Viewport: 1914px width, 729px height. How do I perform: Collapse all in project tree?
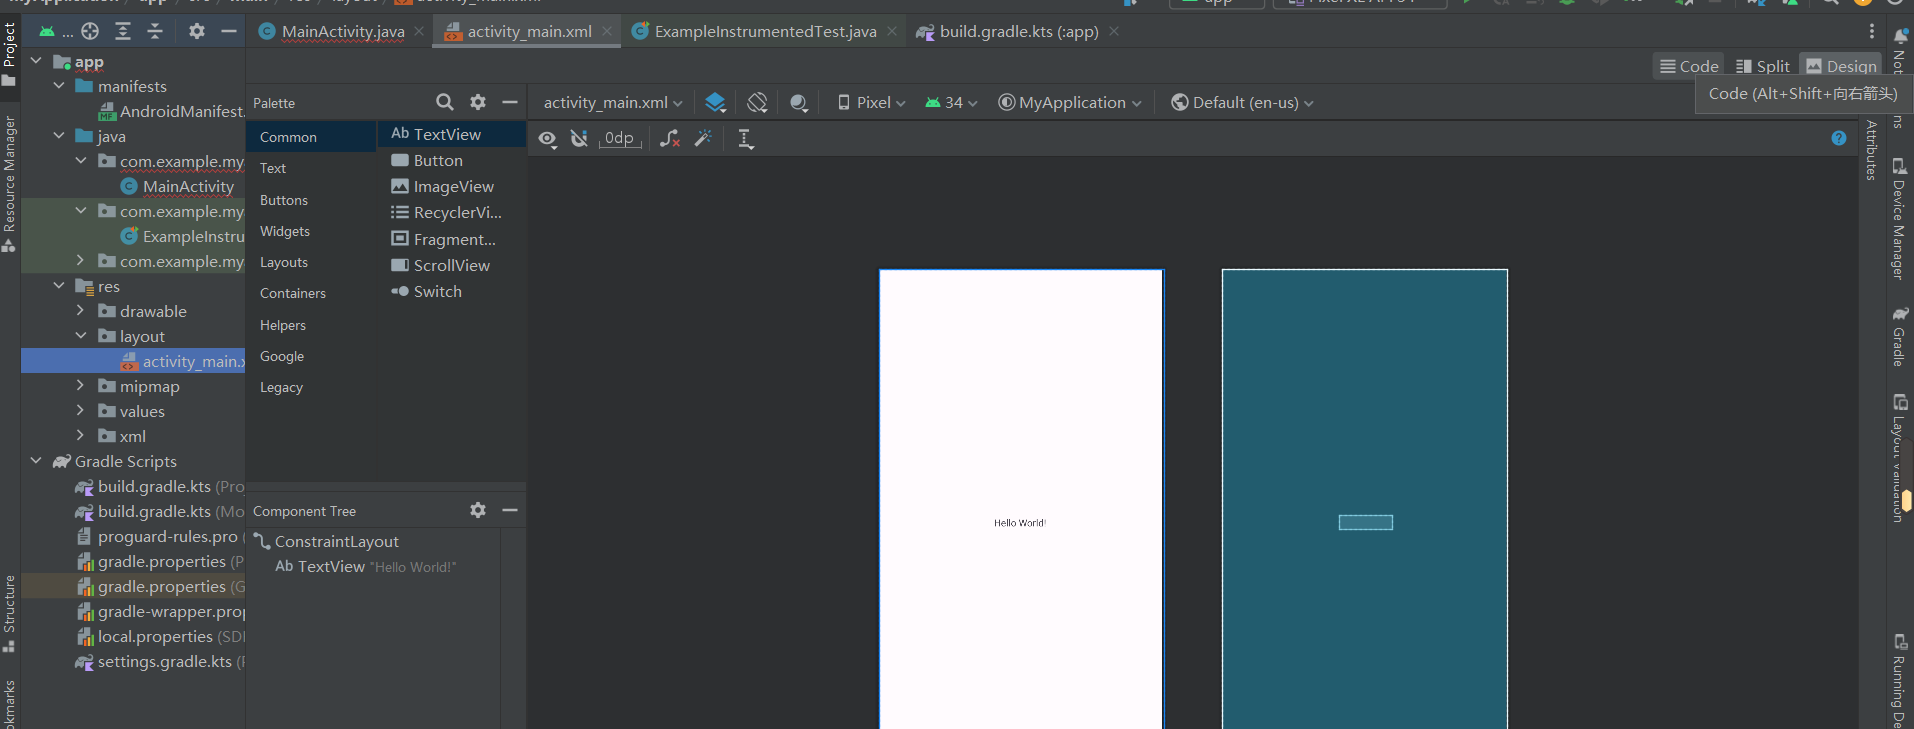click(155, 31)
